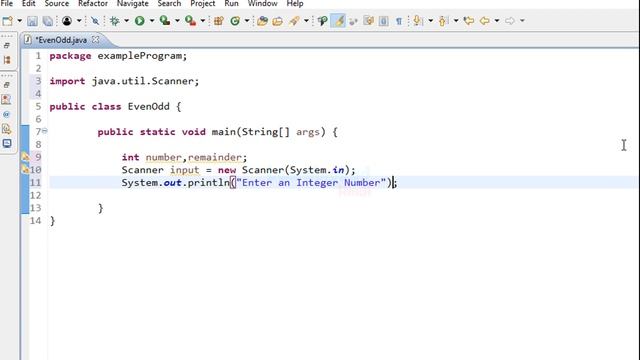Click the Search flashlight icon
640x360 pixels.
pyautogui.click(x=294, y=21)
